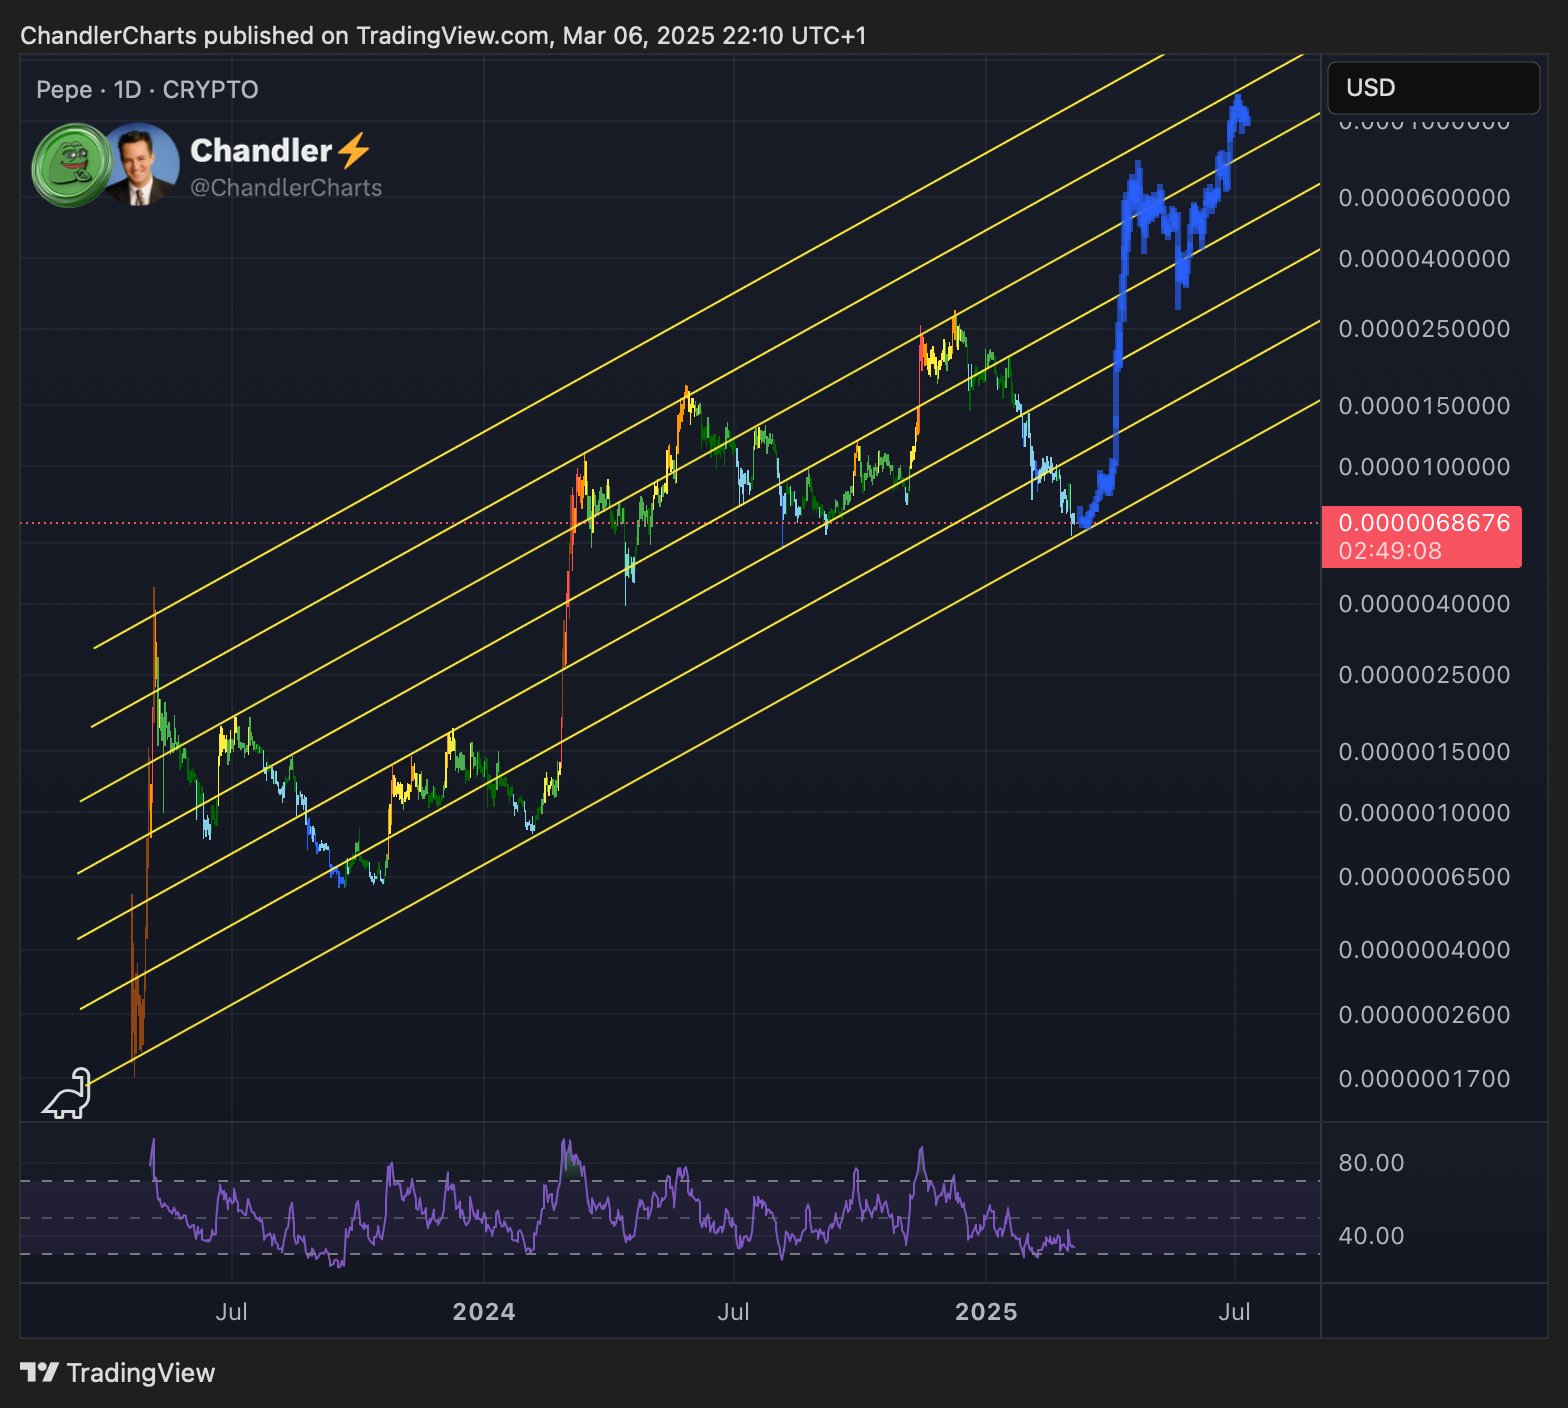Click the 40.00 RSI axis value
Screen dimensions: 1568x1408
click(1371, 1236)
